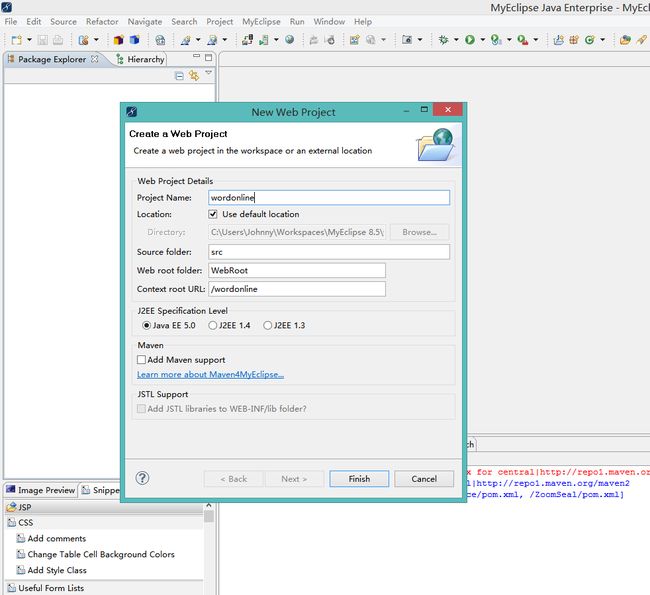Click the grayed Save toolbar icon
Image resolution: width=650 pixels, height=595 pixels.
pos(43,40)
